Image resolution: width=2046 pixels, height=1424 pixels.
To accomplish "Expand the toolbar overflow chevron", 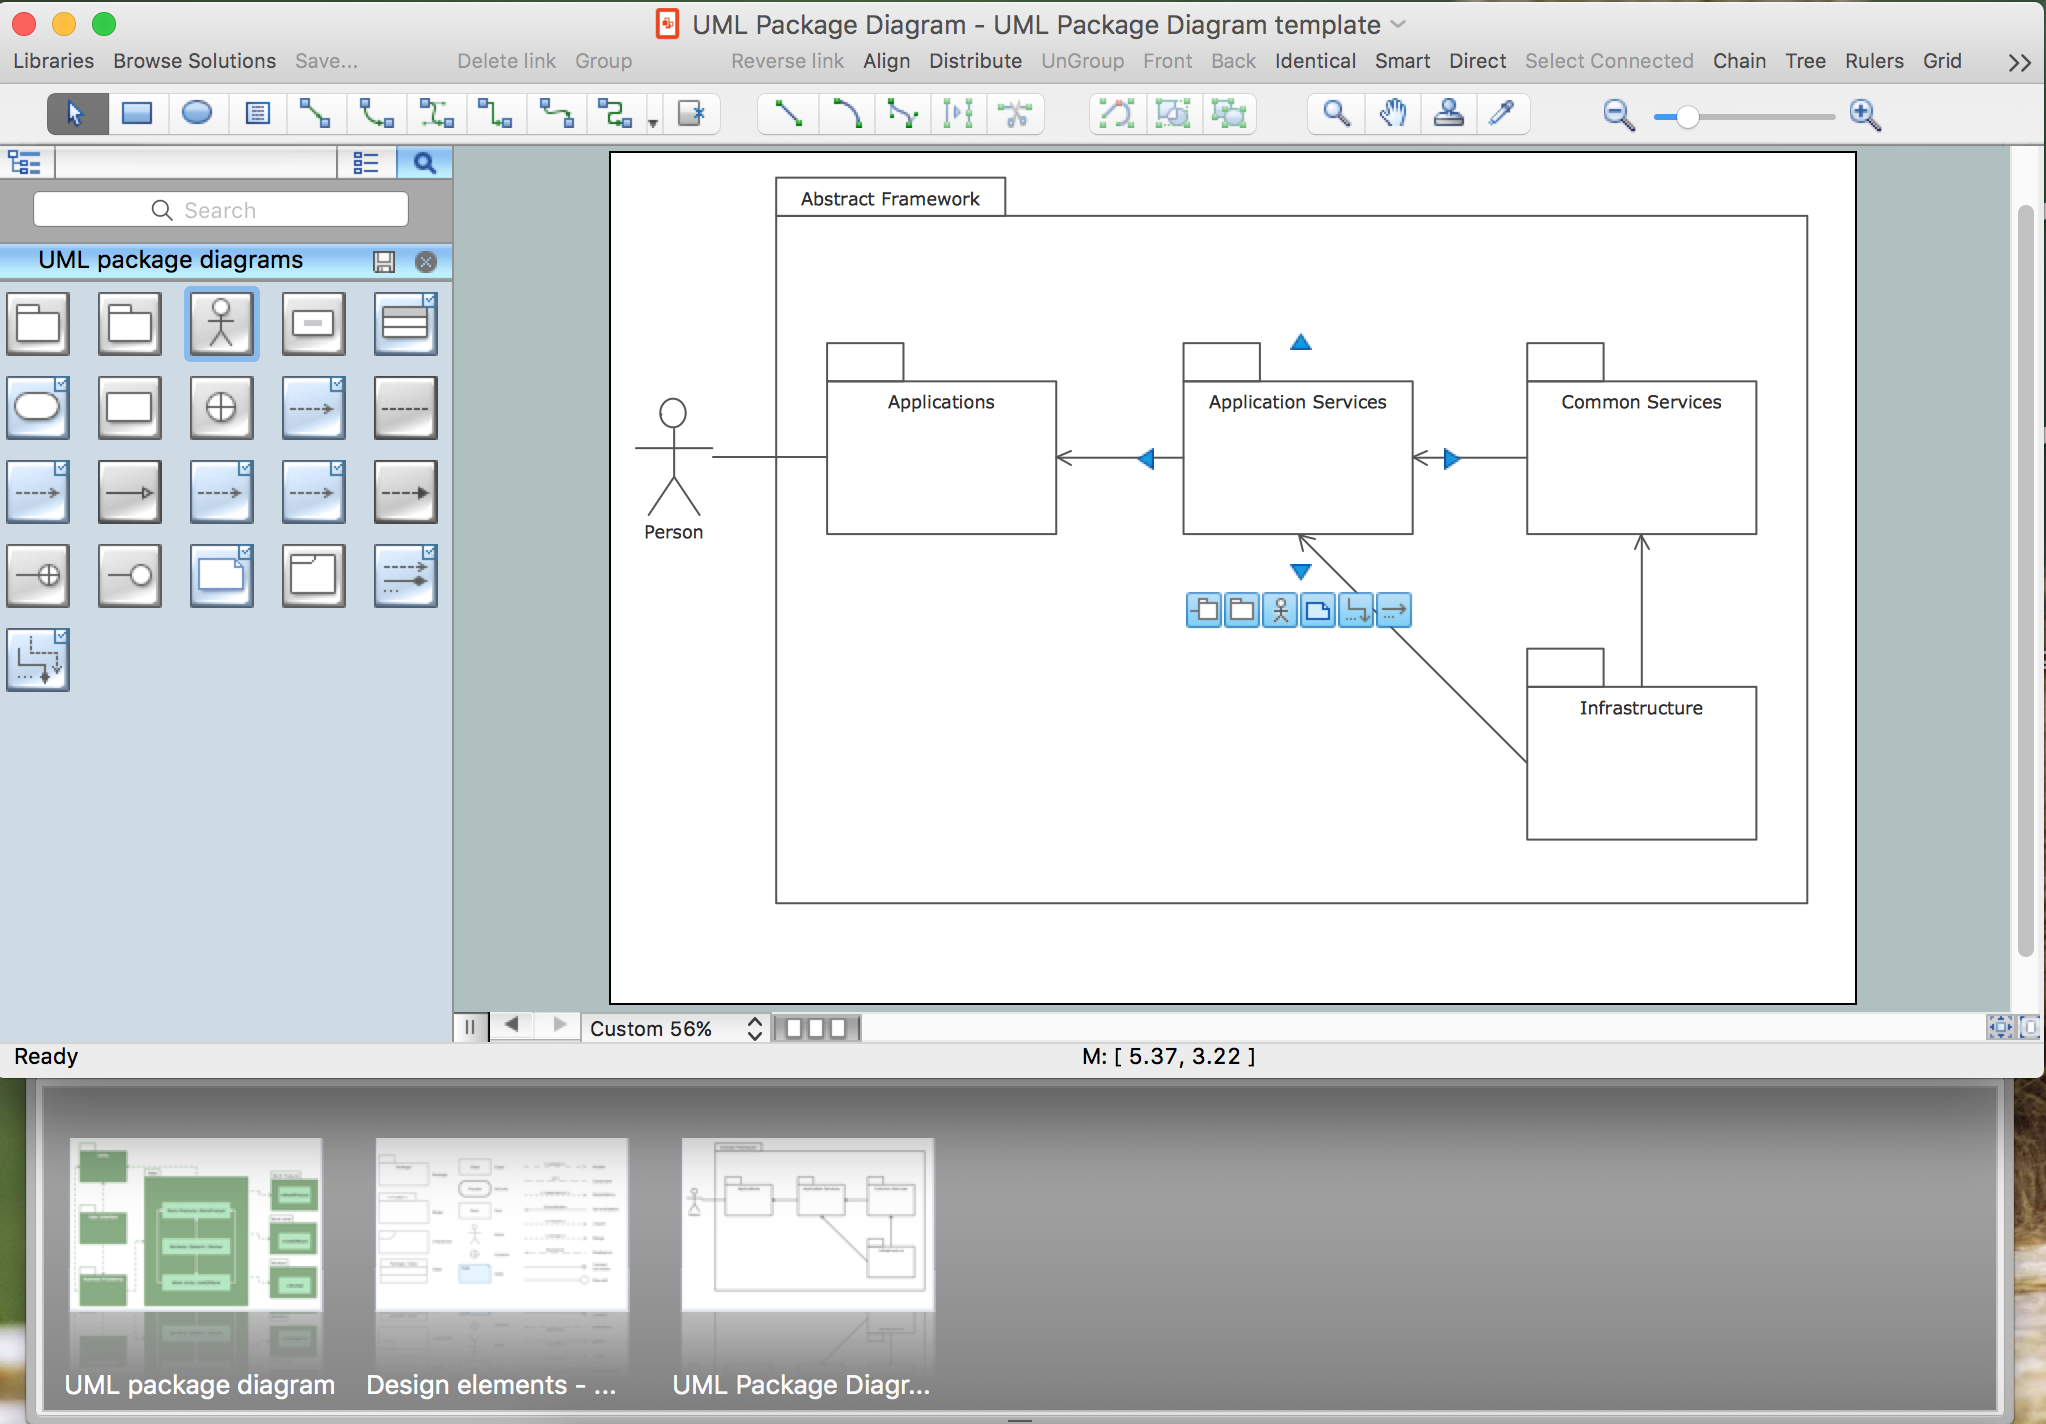I will [2019, 62].
